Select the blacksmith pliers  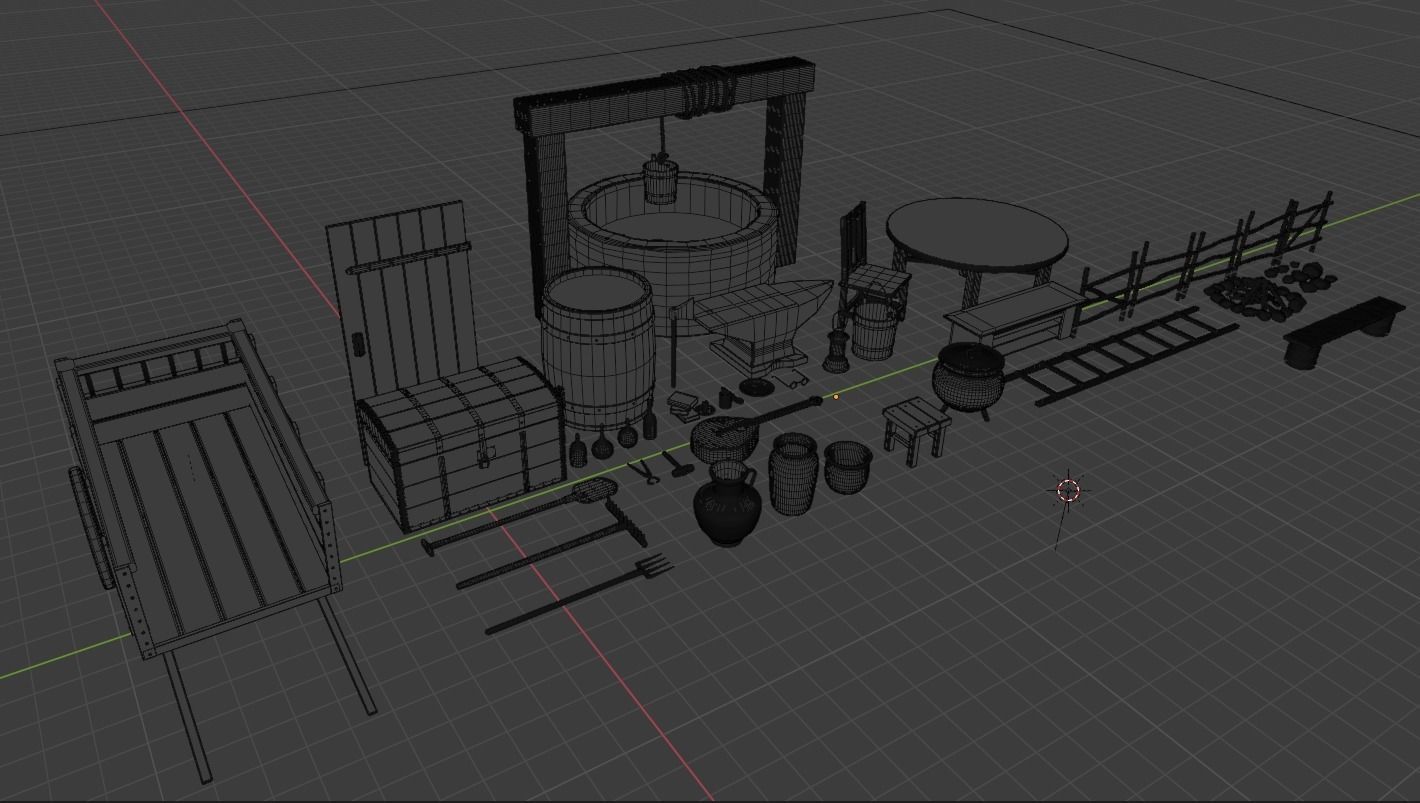tap(645, 471)
